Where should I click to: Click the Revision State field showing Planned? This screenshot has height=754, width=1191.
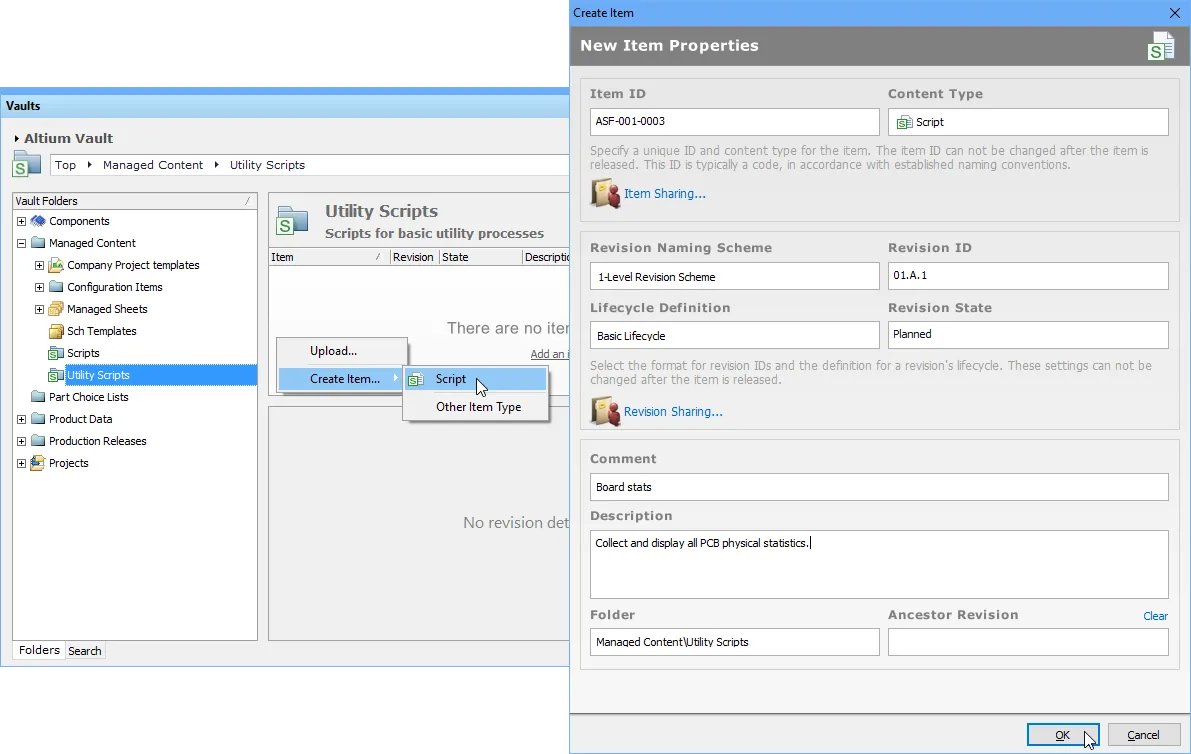tap(1028, 335)
